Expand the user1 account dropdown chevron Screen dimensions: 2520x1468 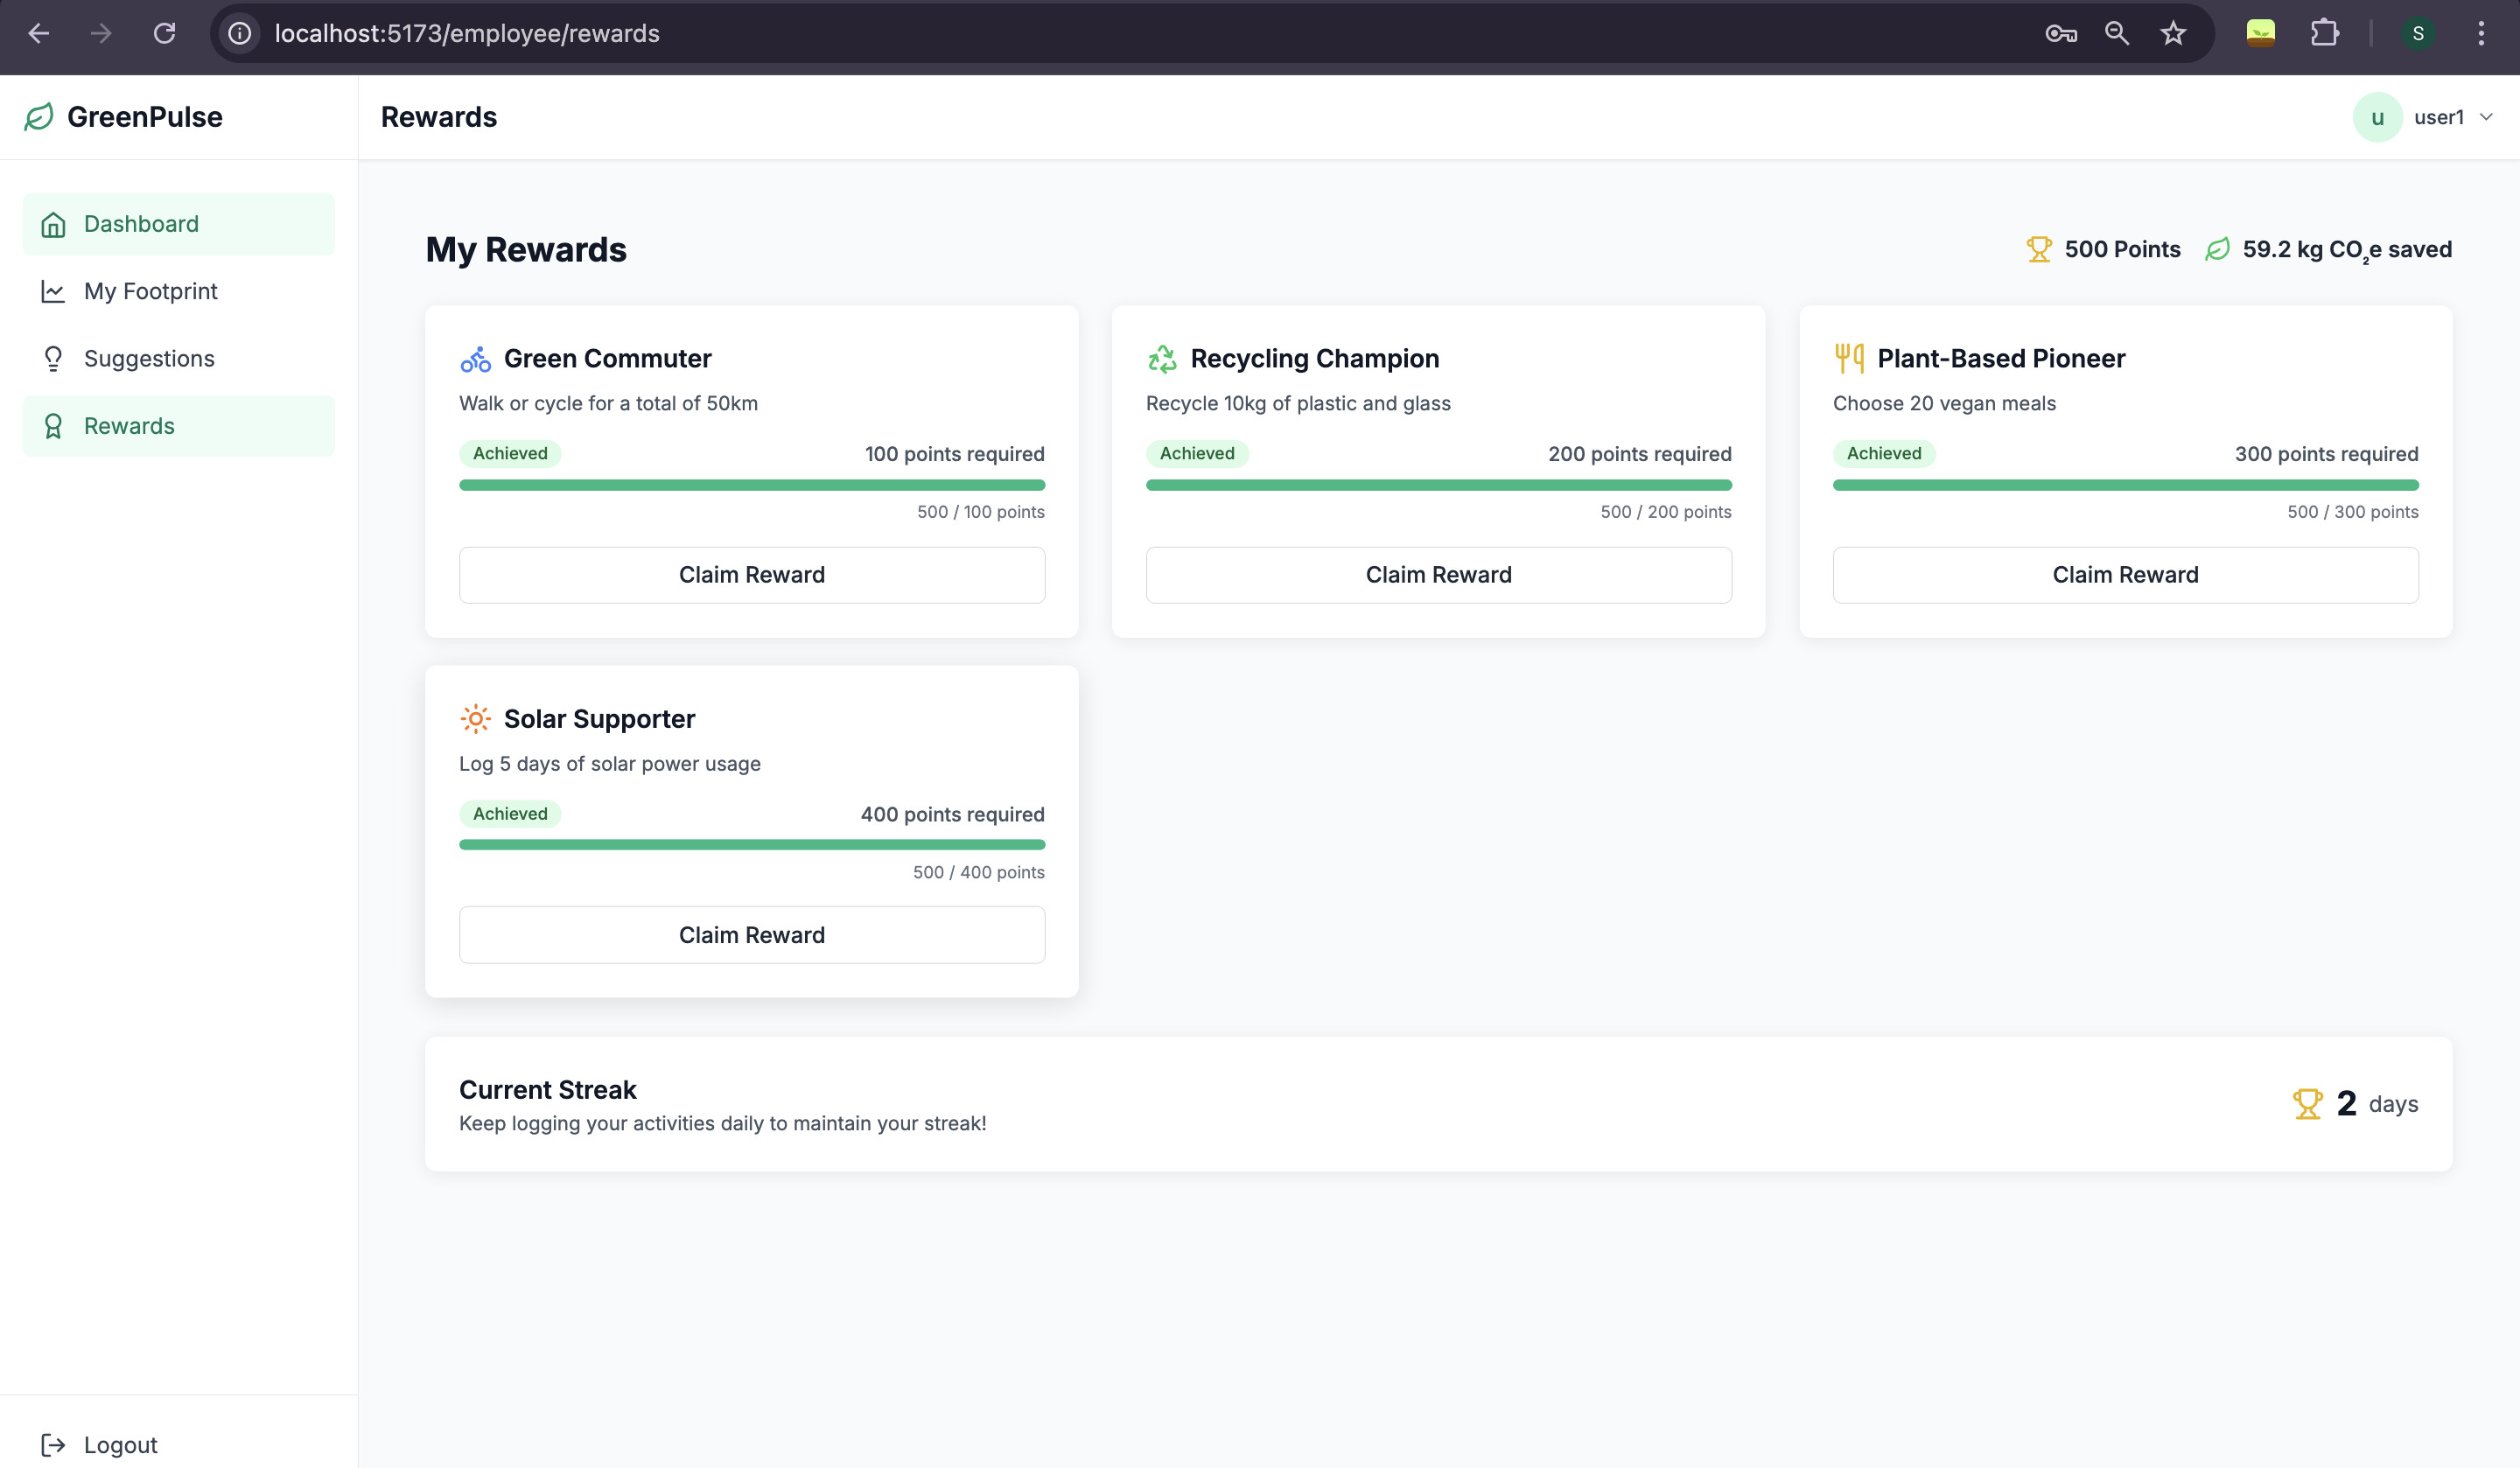2487,117
